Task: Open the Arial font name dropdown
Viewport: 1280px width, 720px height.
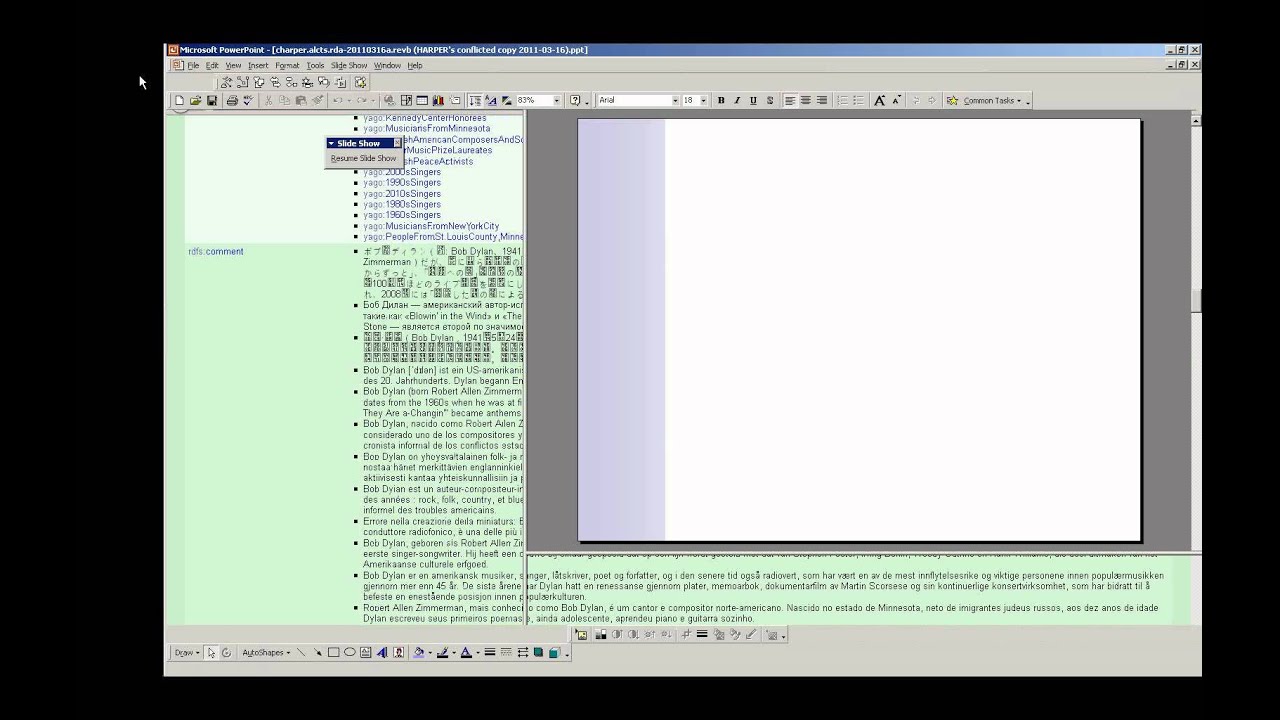Action: [x=673, y=100]
